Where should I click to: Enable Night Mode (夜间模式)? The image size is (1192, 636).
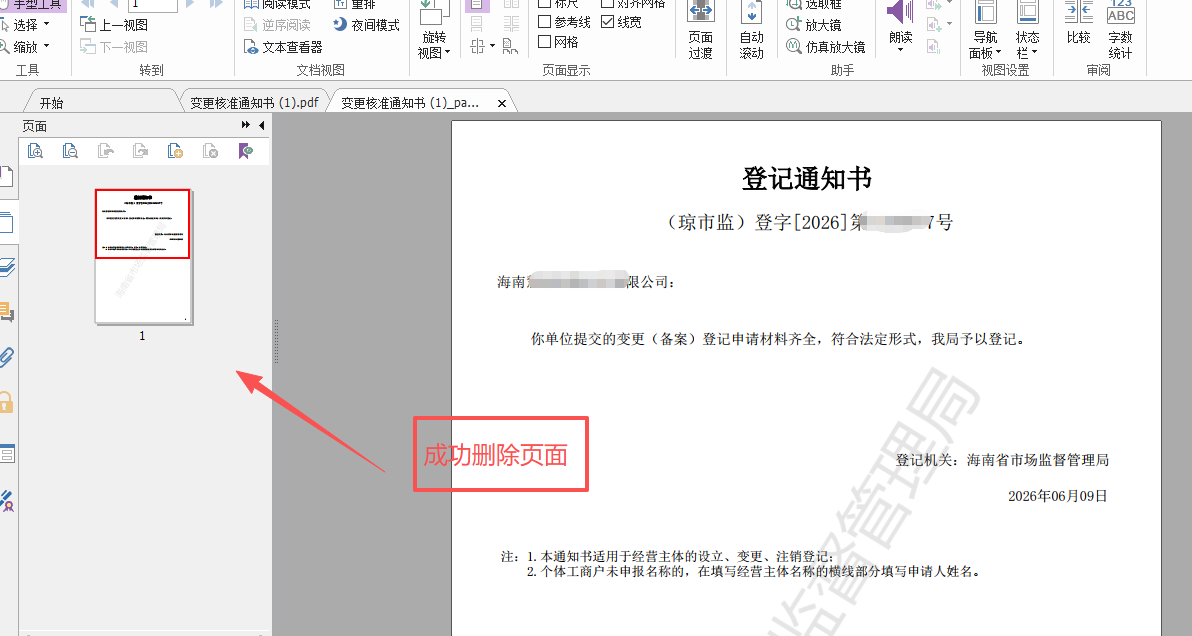point(366,25)
